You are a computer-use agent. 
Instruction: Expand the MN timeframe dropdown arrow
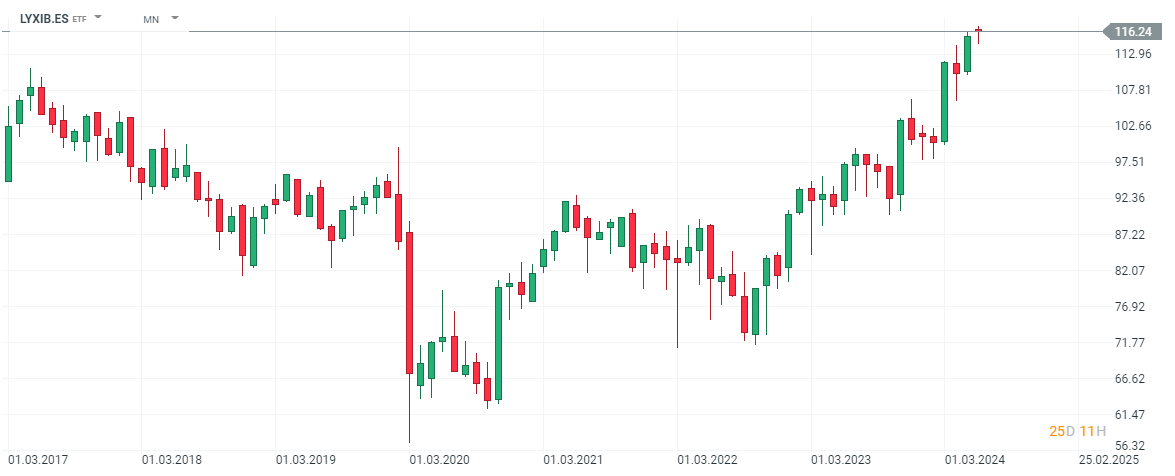[175, 18]
